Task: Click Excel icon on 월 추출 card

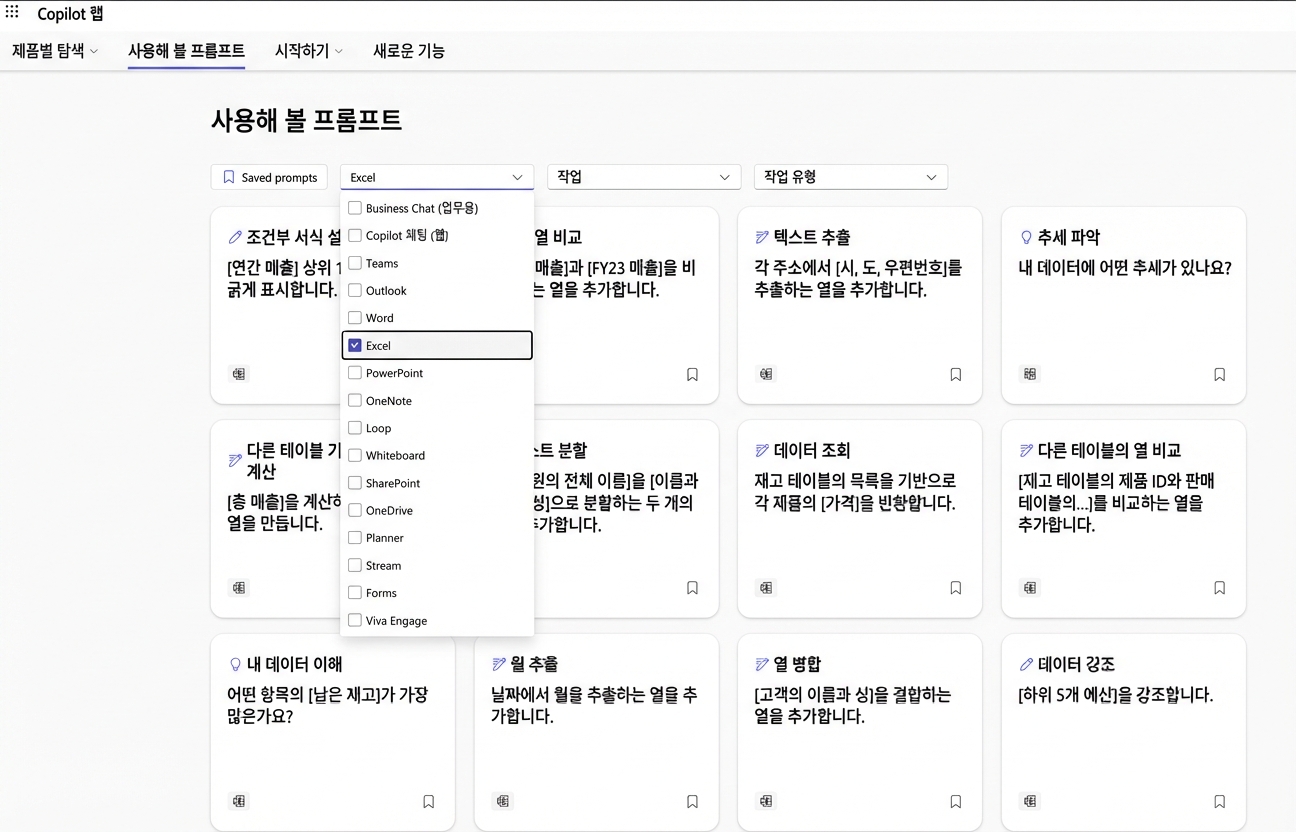Action: click(x=502, y=801)
